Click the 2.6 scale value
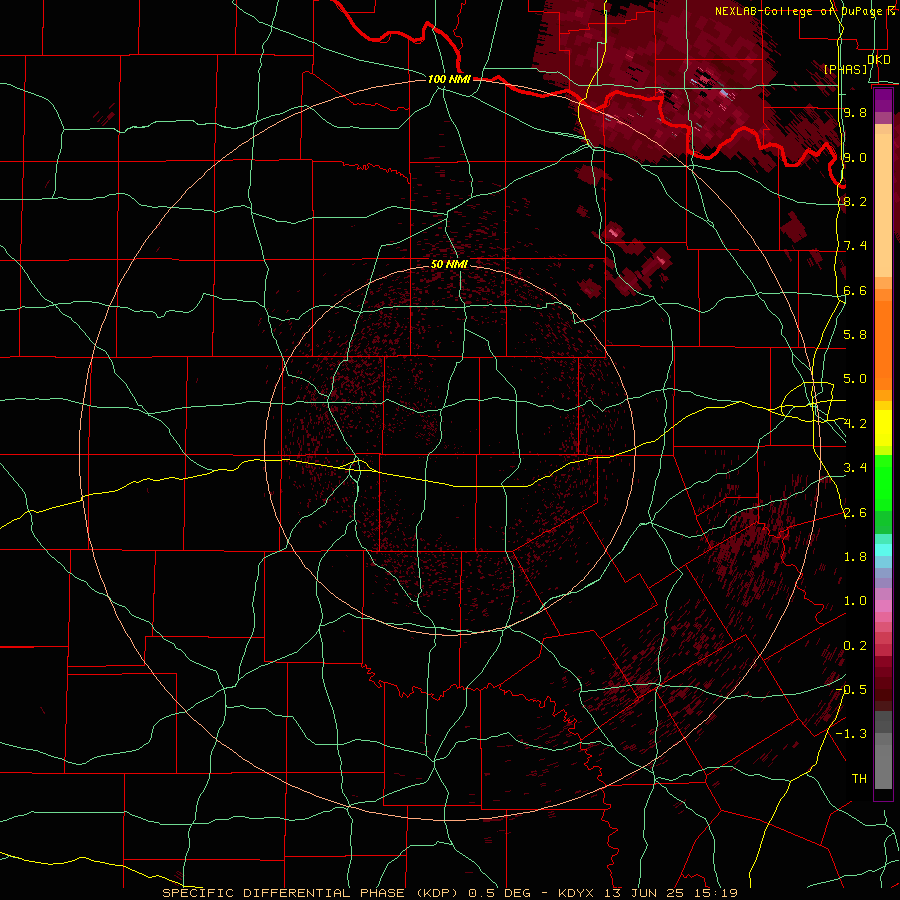 point(855,512)
